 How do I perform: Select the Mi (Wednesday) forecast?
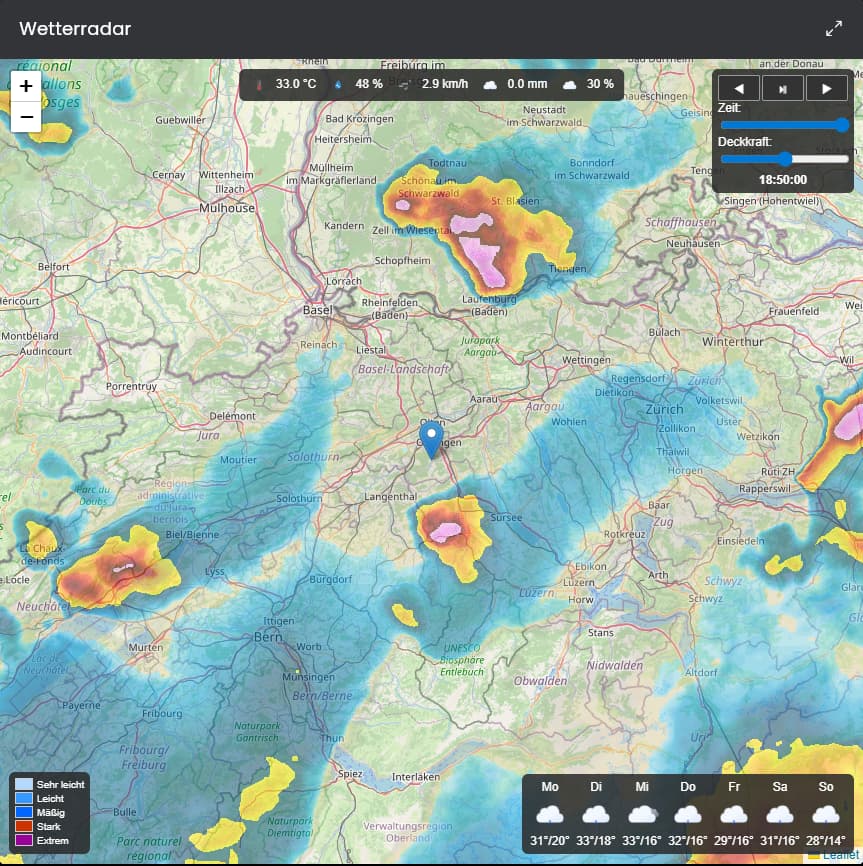point(642,814)
